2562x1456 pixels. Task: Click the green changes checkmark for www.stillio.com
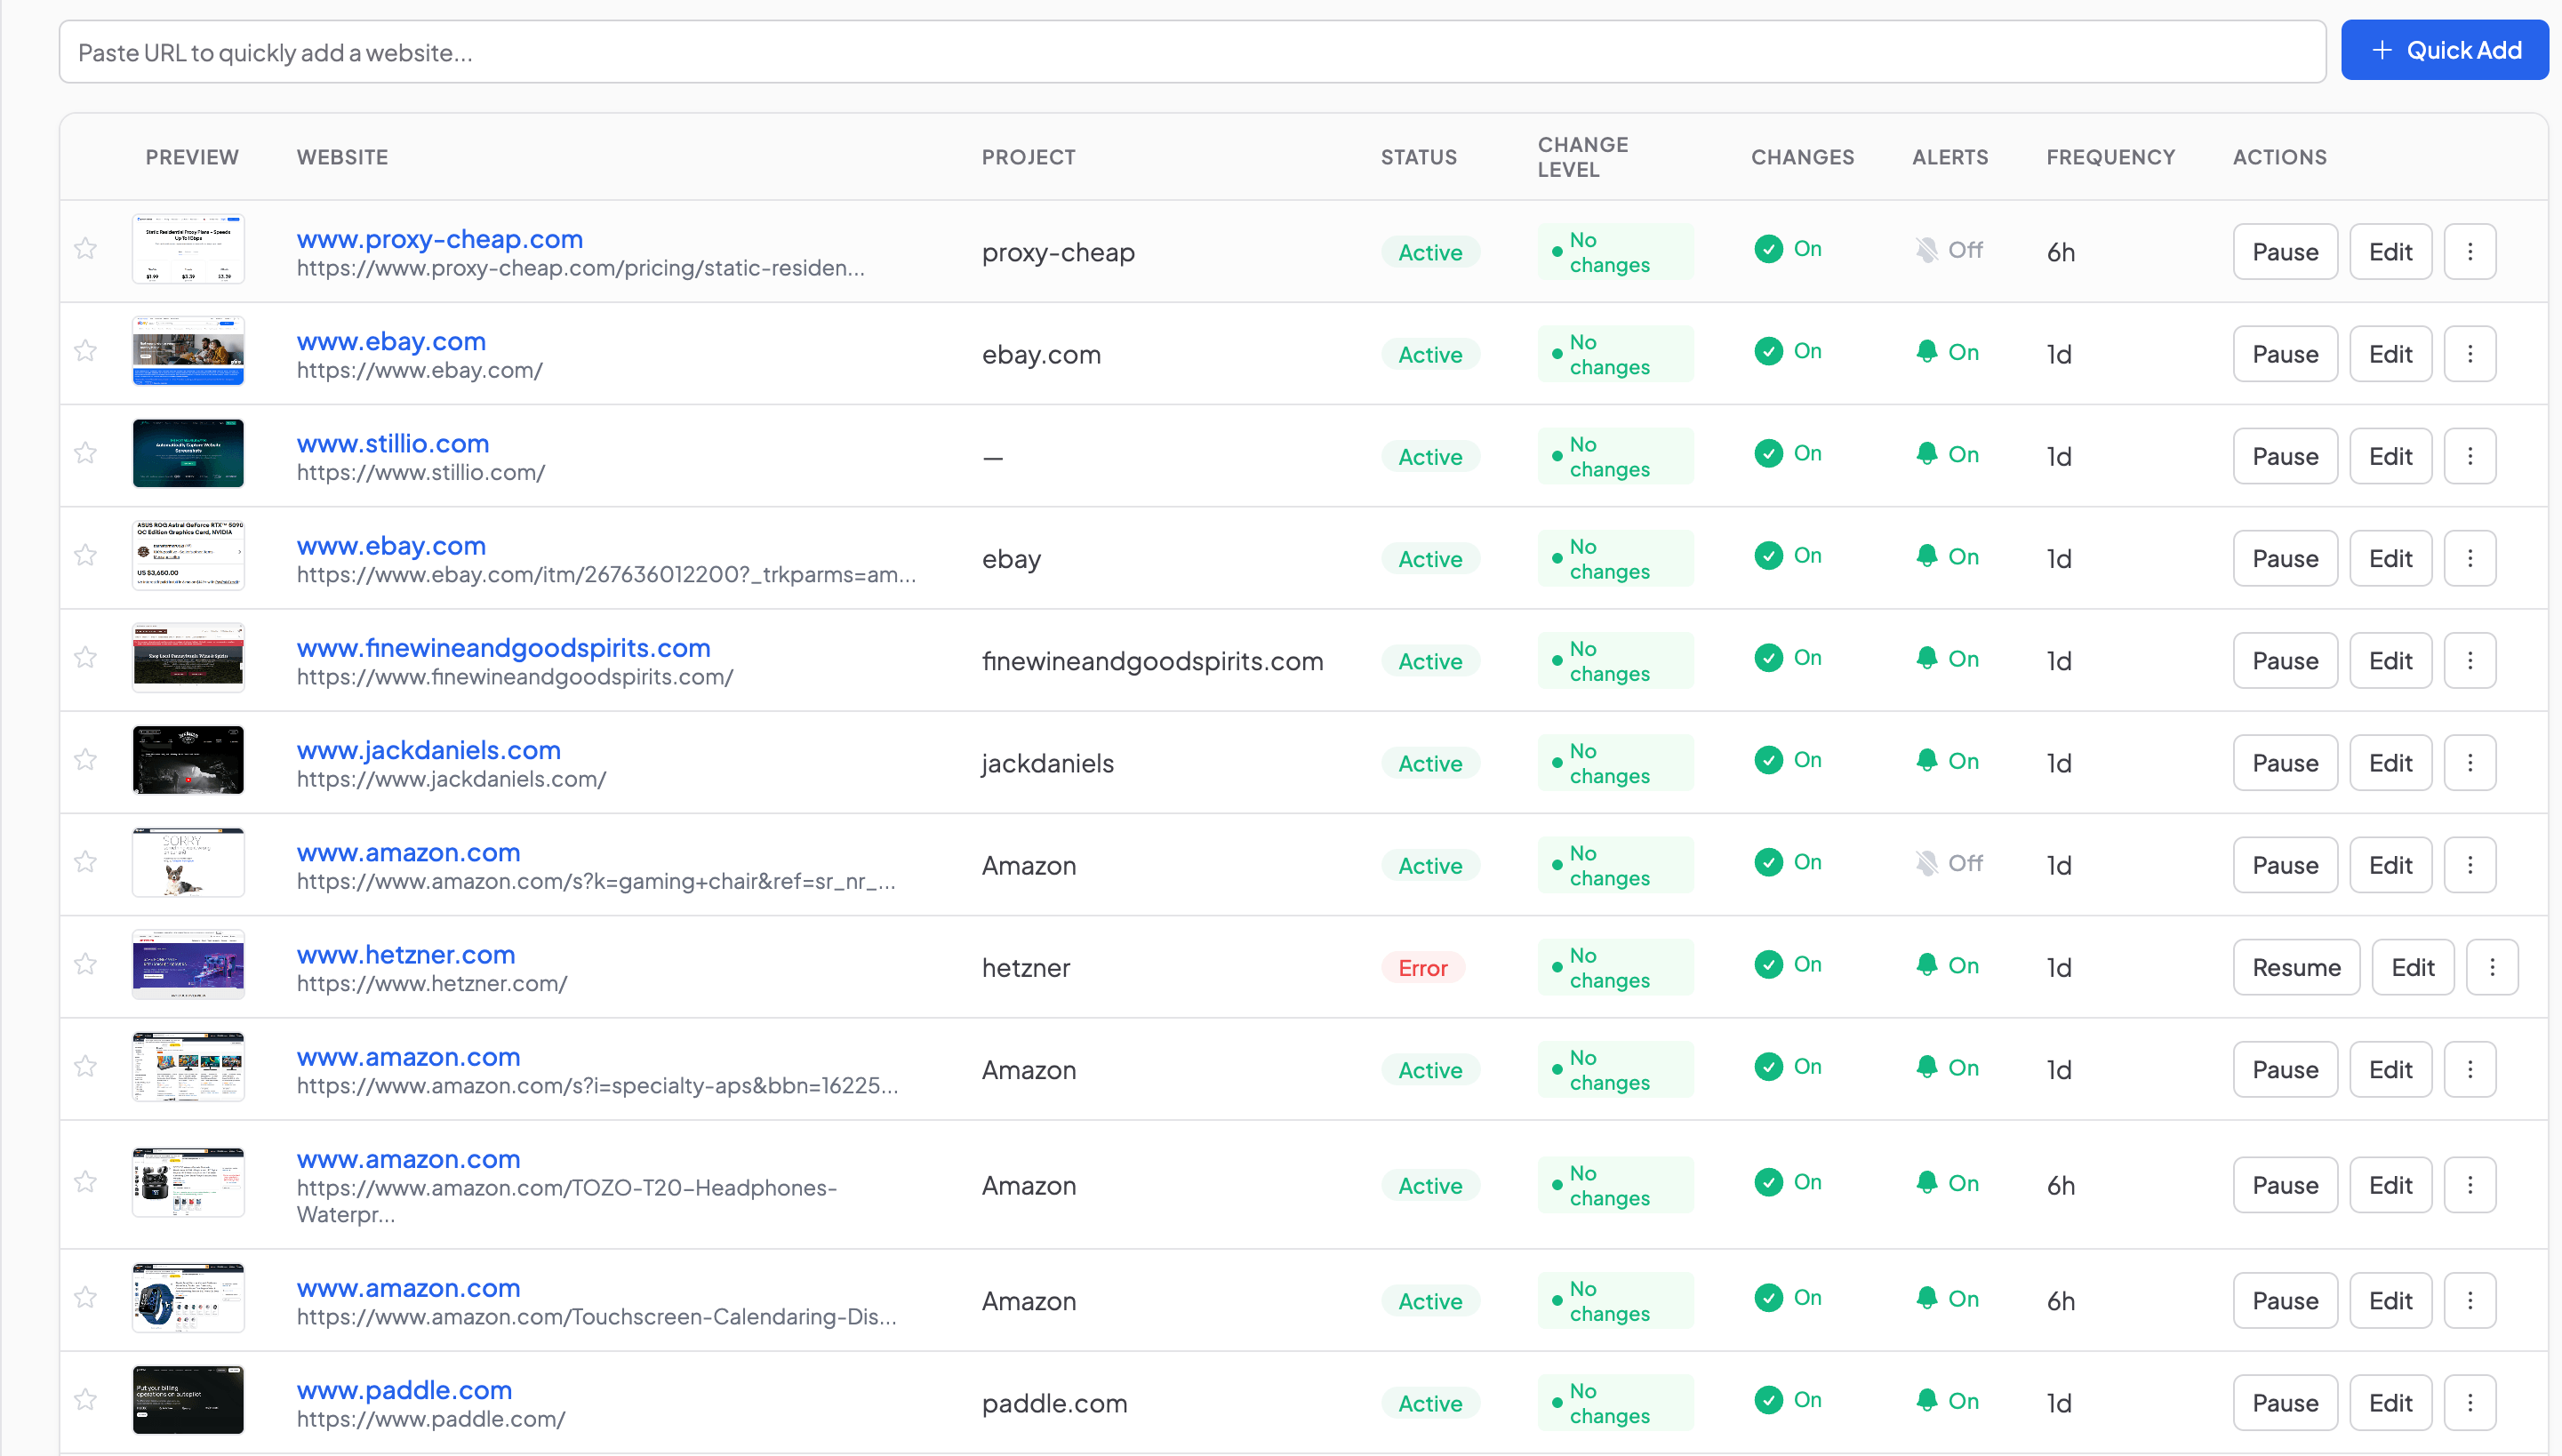(x=1769, y=453)
